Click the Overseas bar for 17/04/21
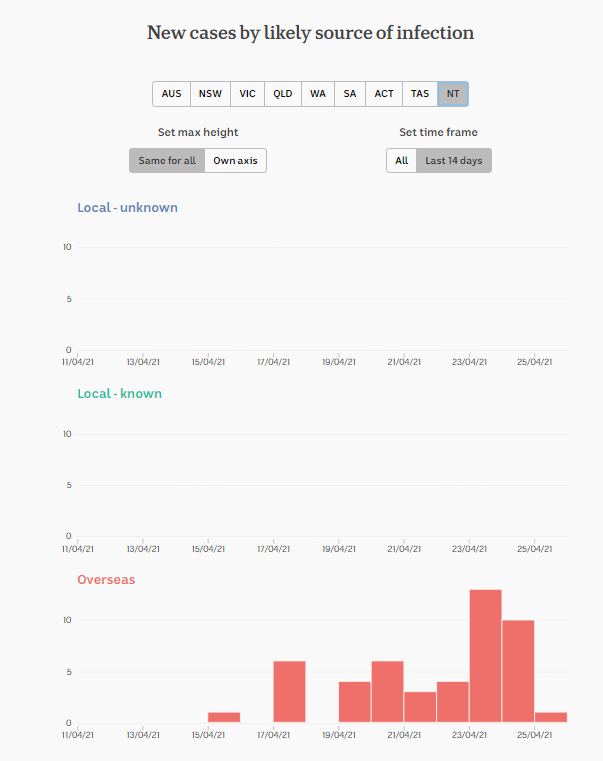 click(x=289, y=692)
